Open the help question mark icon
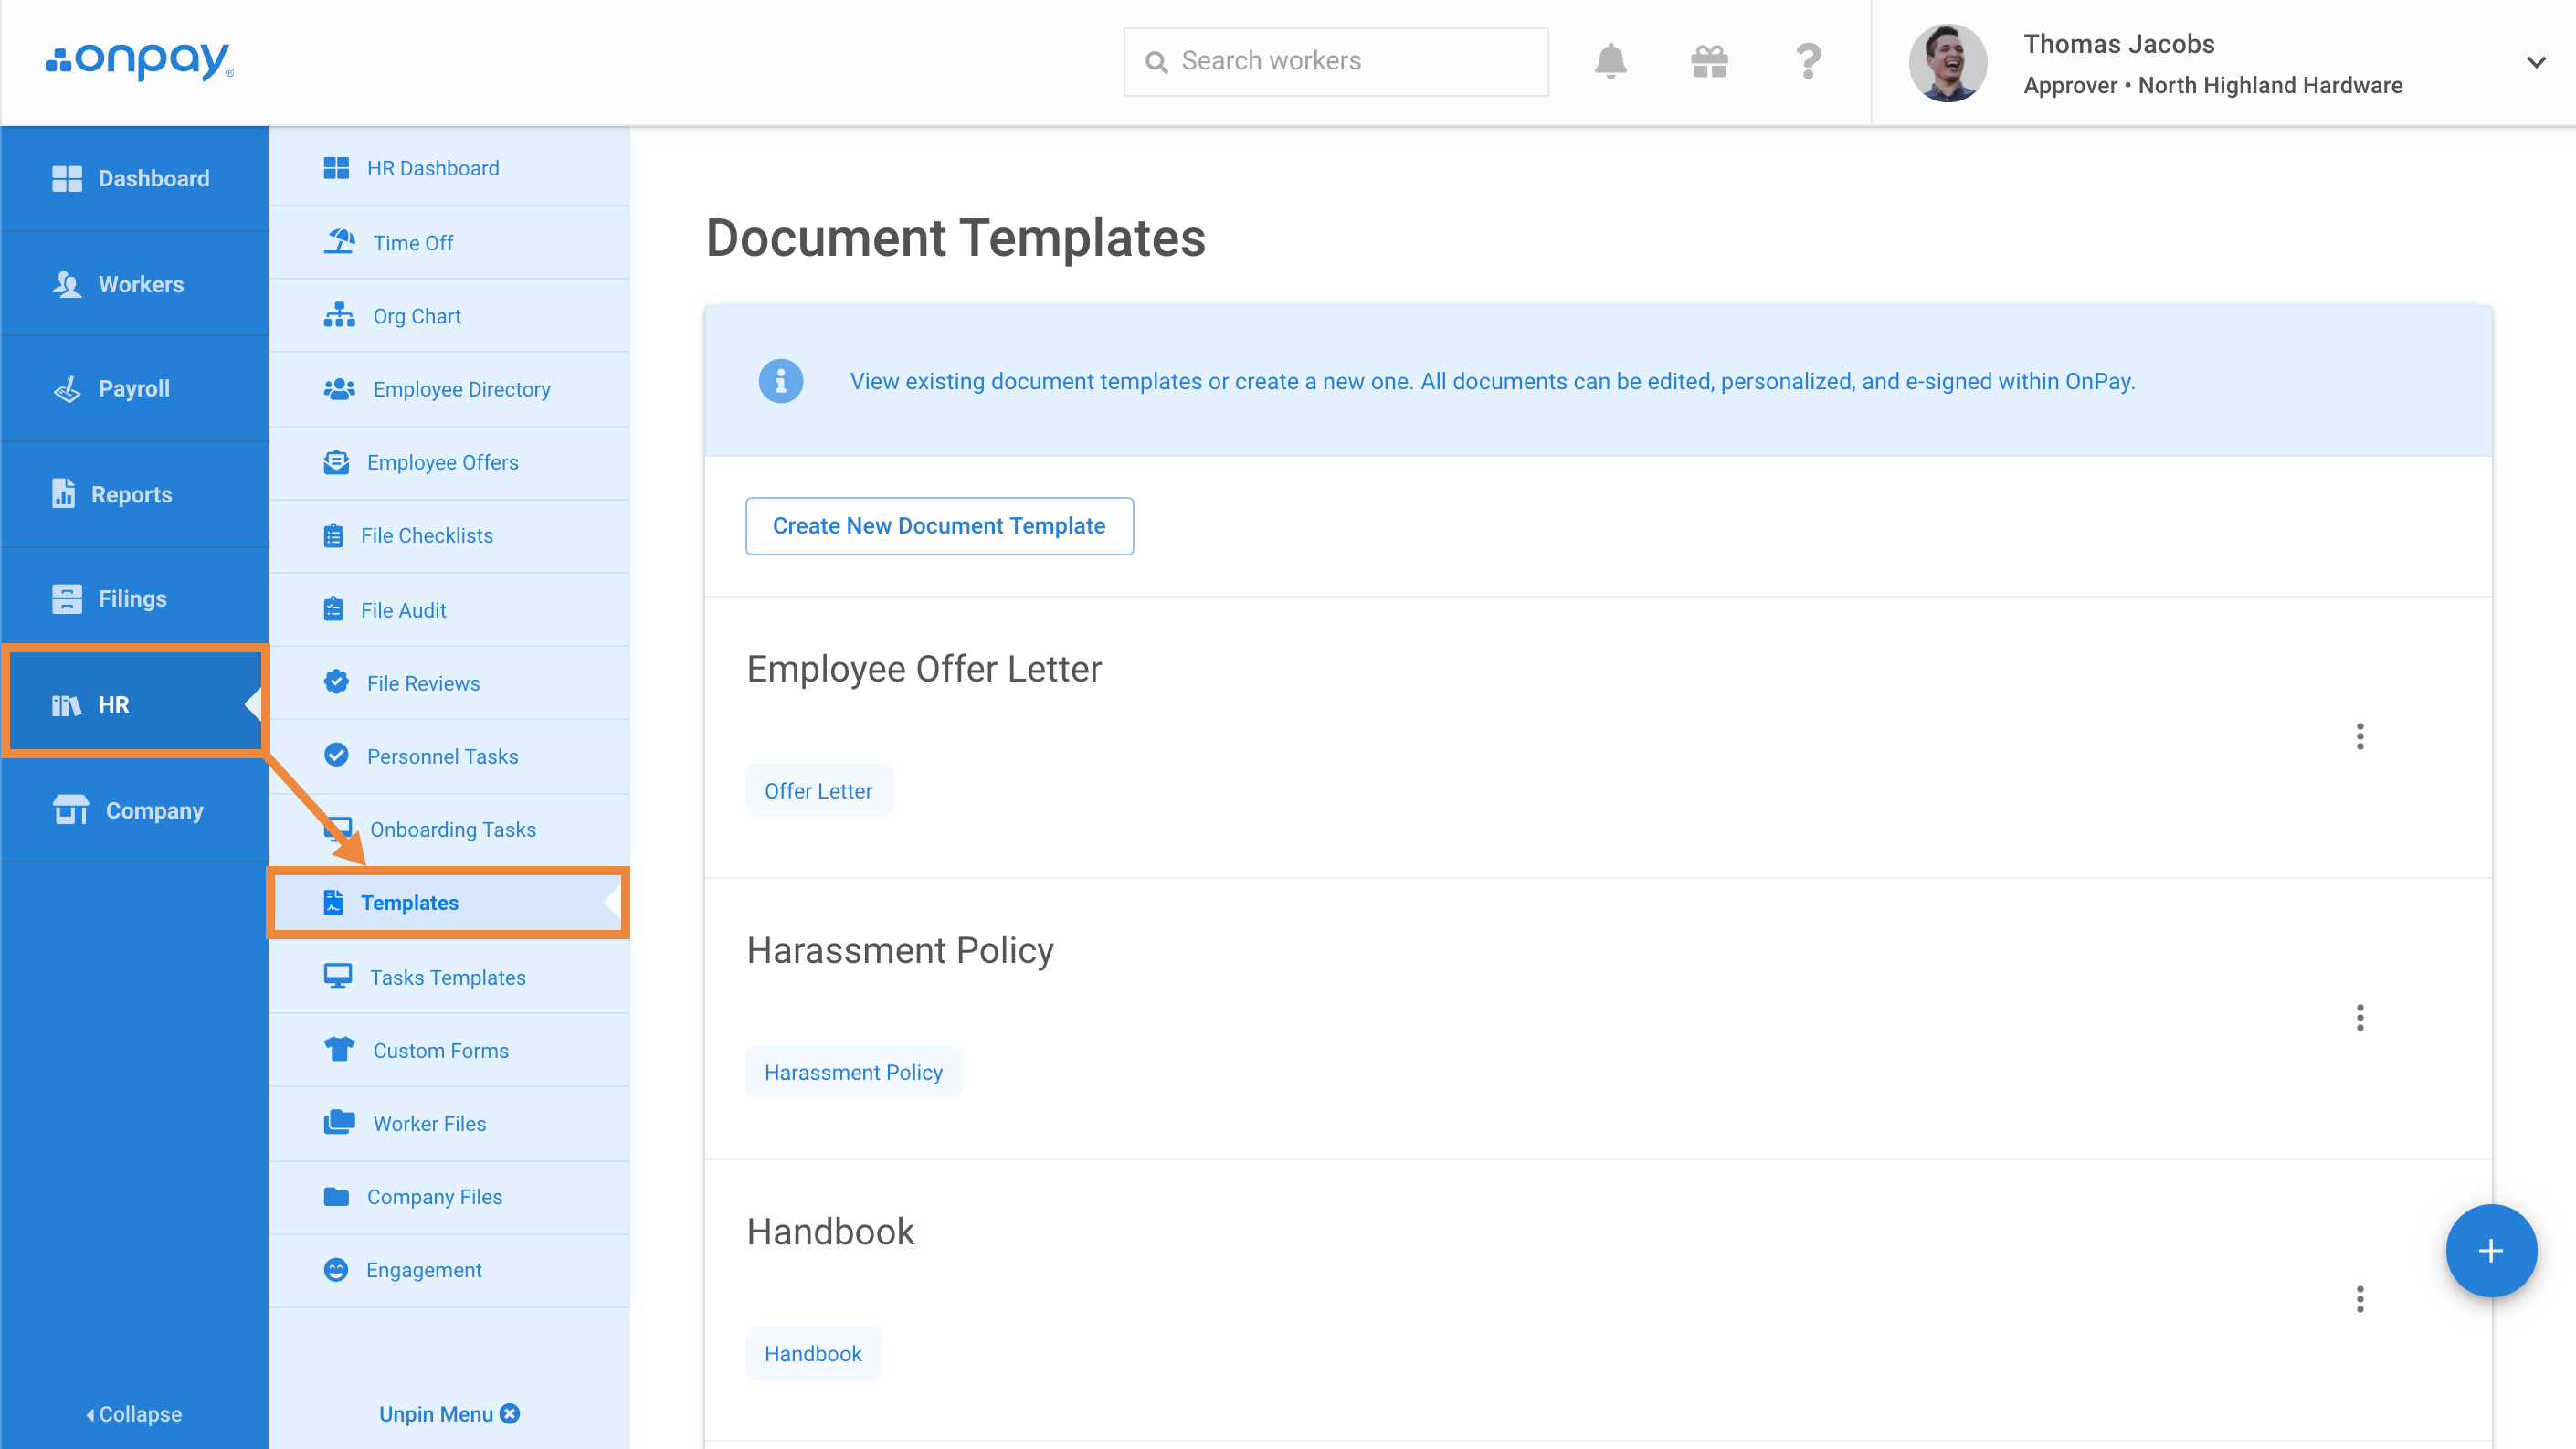Screen dimensions: 2576x1449 [x=1808, y=61]
